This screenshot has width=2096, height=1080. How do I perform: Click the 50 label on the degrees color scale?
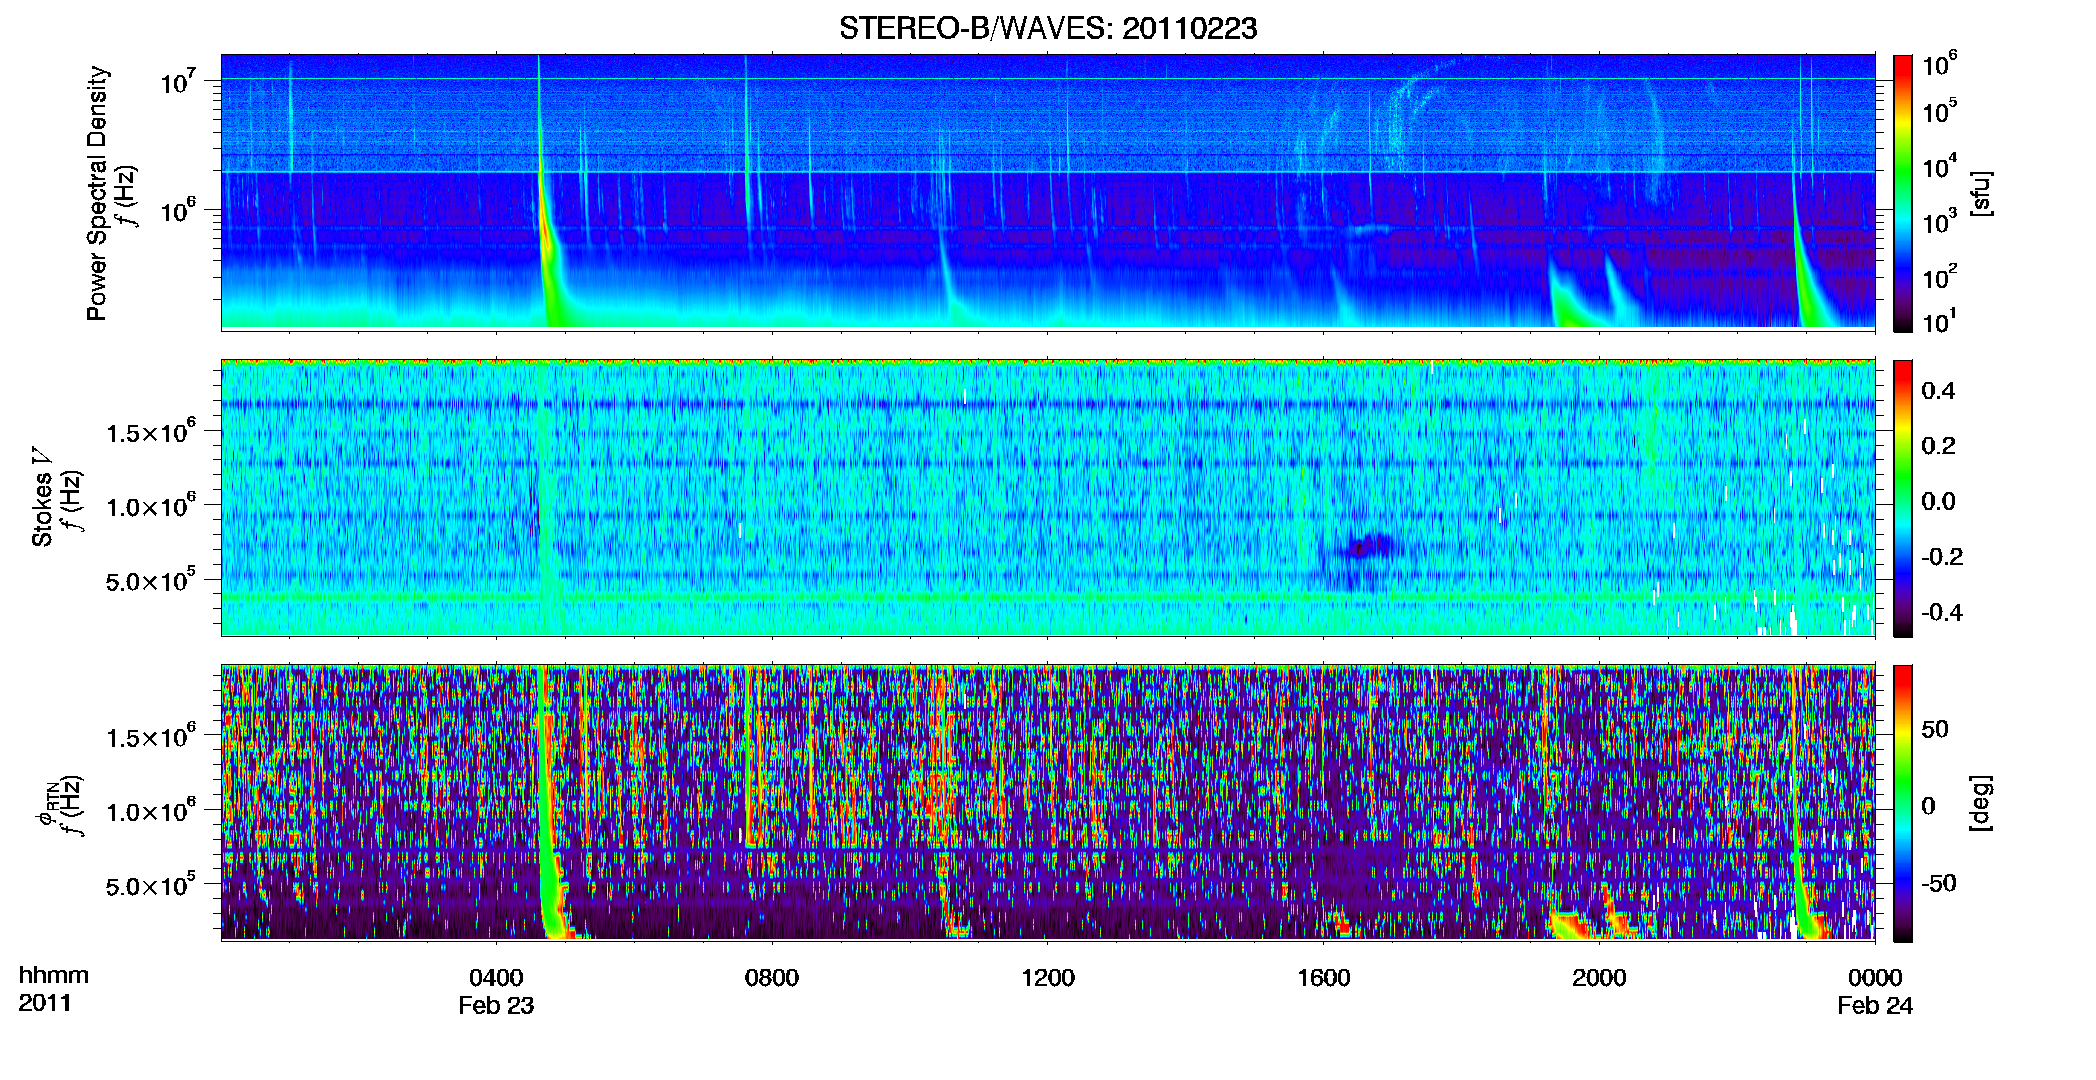click(1935, 729)
